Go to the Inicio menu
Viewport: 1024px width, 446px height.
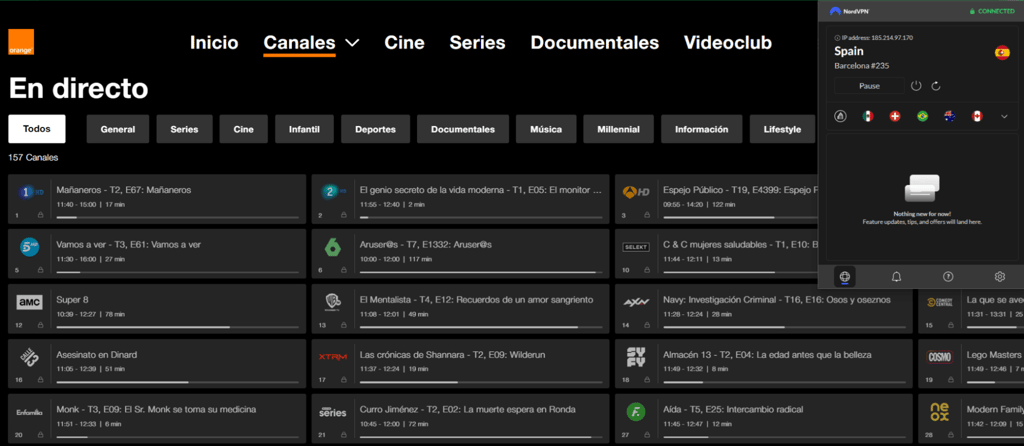(214, 43)
